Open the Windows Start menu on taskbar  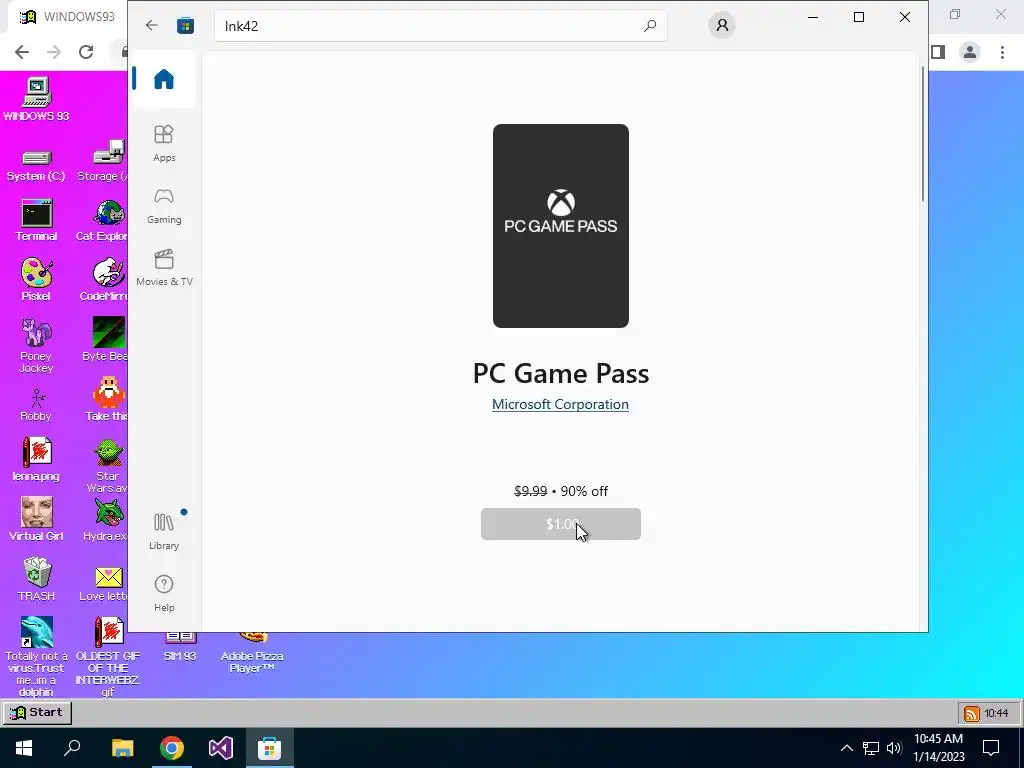point(24,748)
